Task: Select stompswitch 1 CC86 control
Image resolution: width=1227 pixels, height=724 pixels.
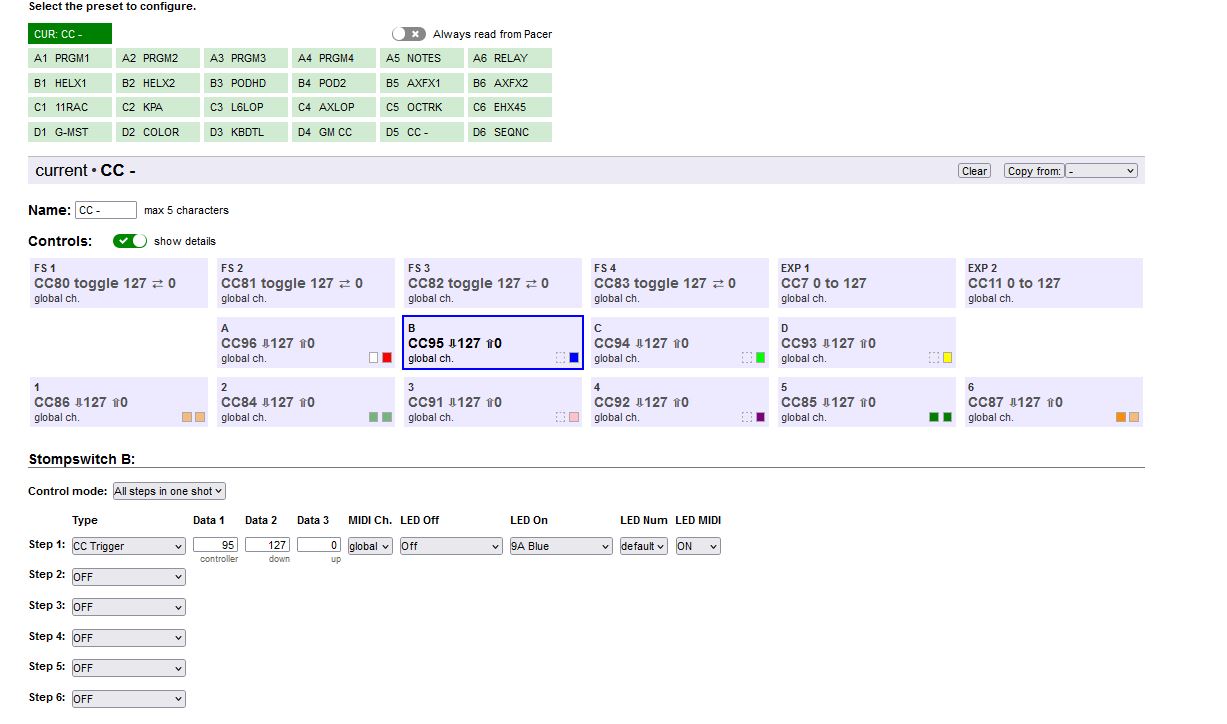Action: pyautogui.click(x=118, y=402)
